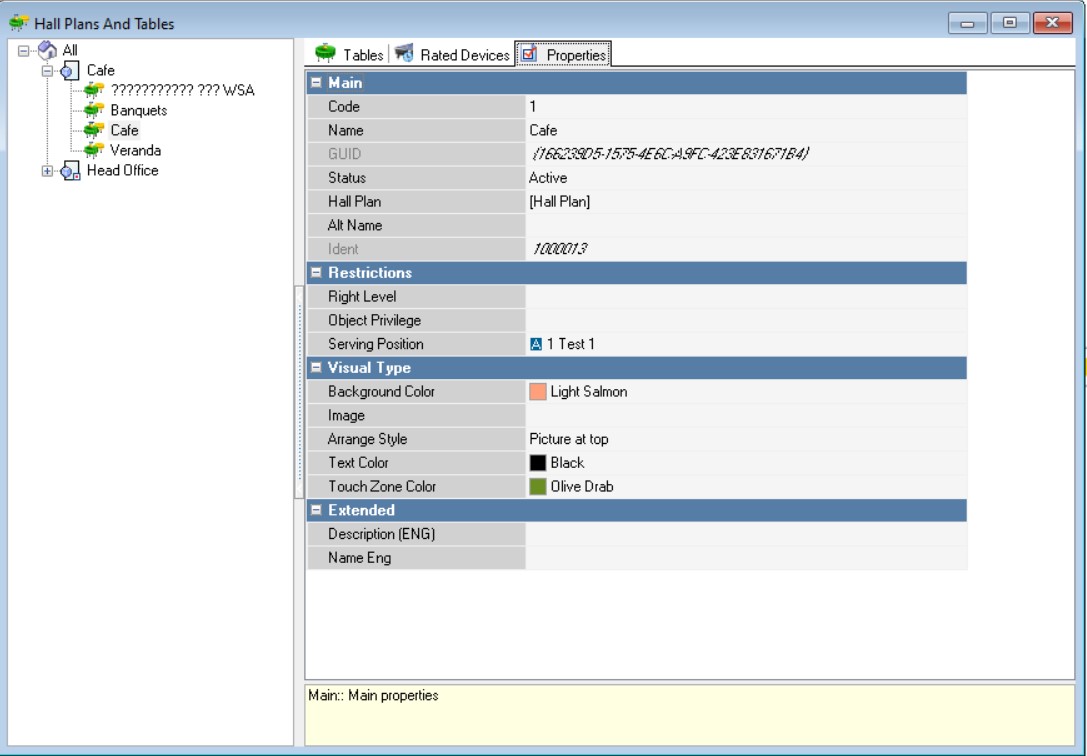Click the Light Salmon background color swatch
This screenshot has width=1087, height=756.
pos(538,392)
